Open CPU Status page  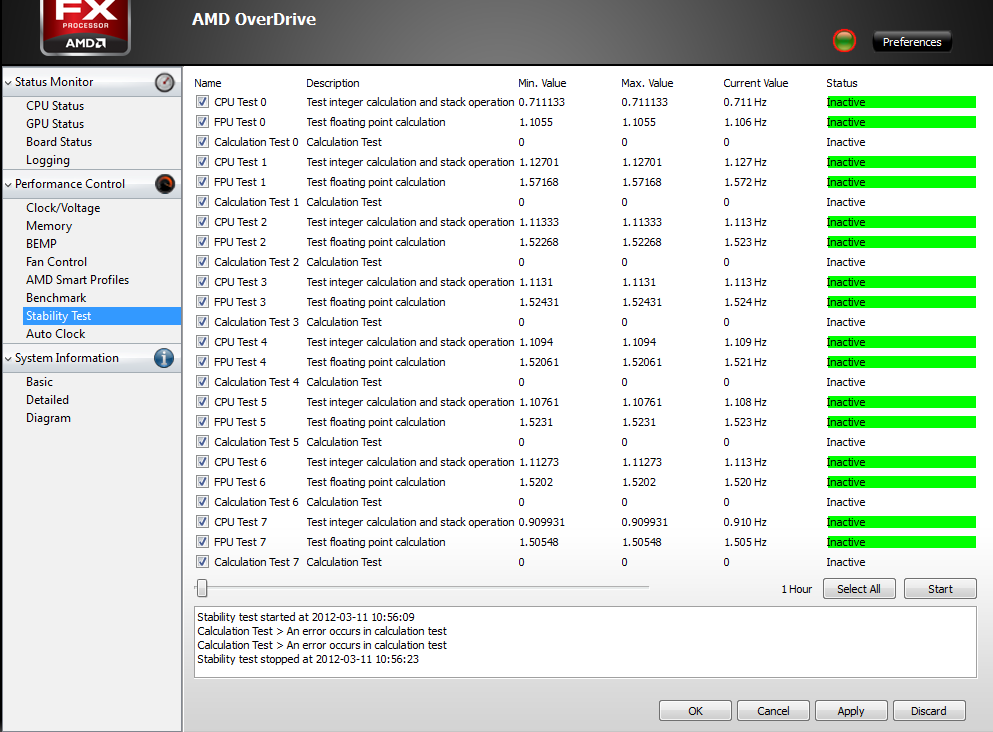tap(55, 106)
